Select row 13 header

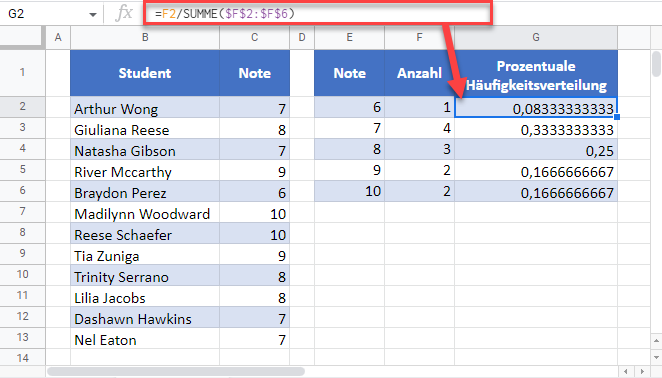(22, 337)
